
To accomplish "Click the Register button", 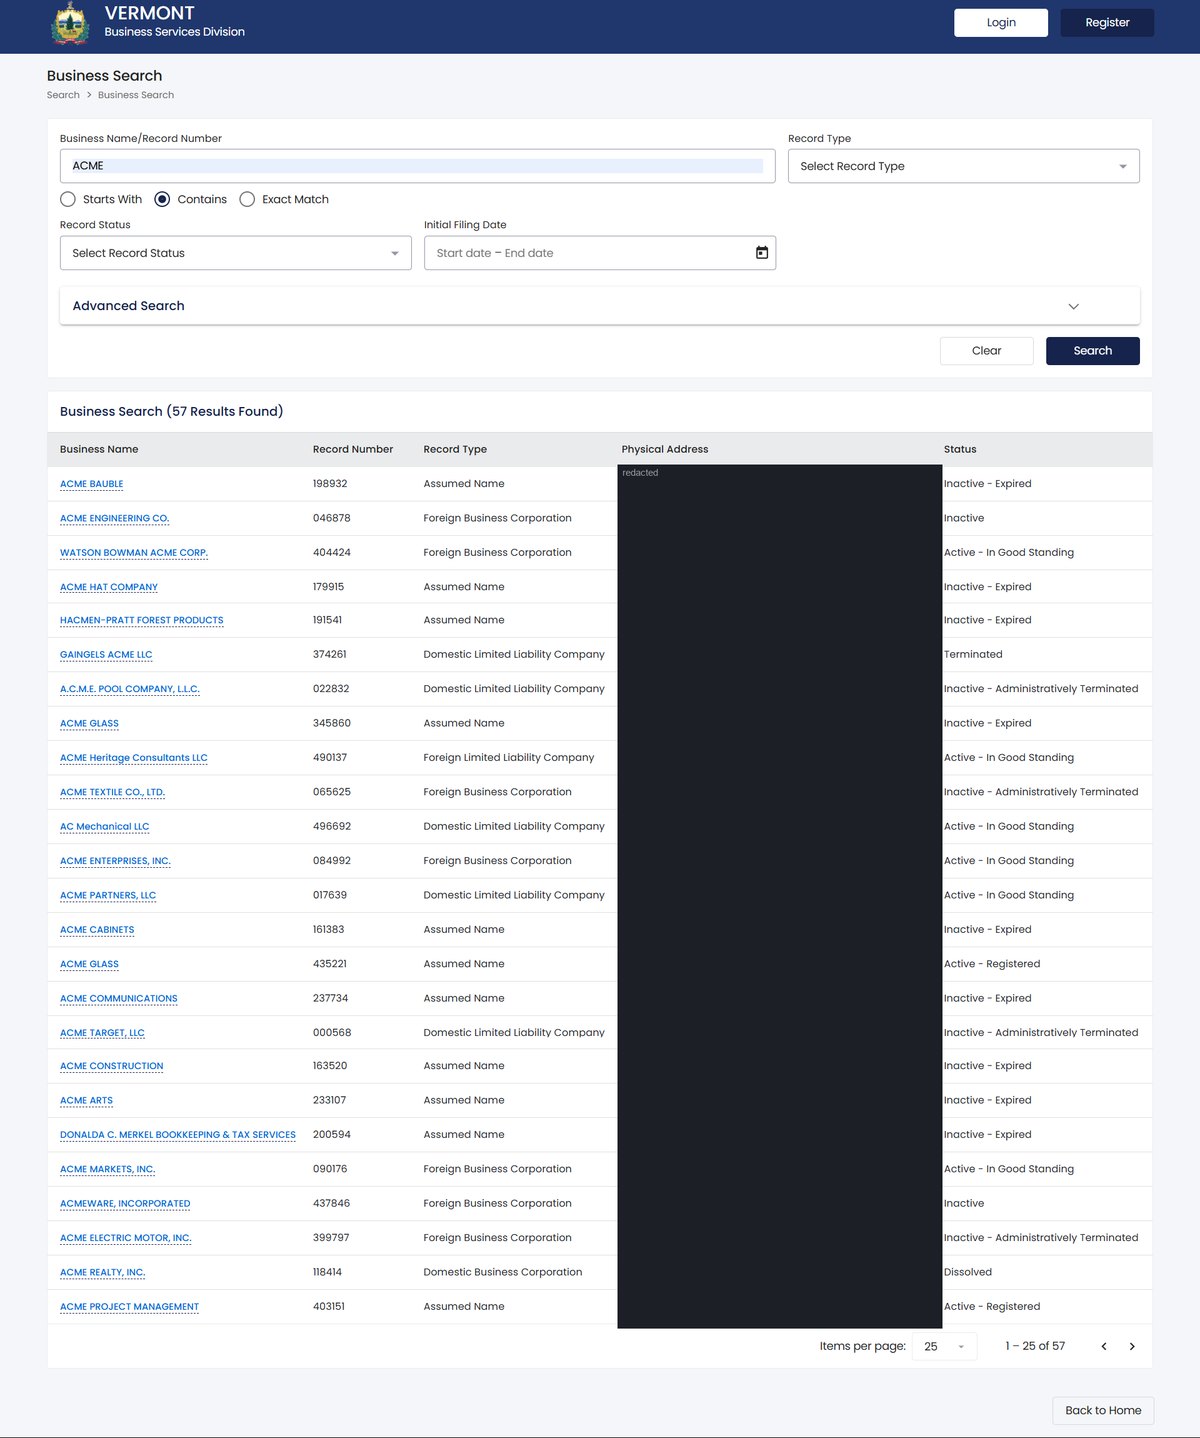I will [1108, 23].
